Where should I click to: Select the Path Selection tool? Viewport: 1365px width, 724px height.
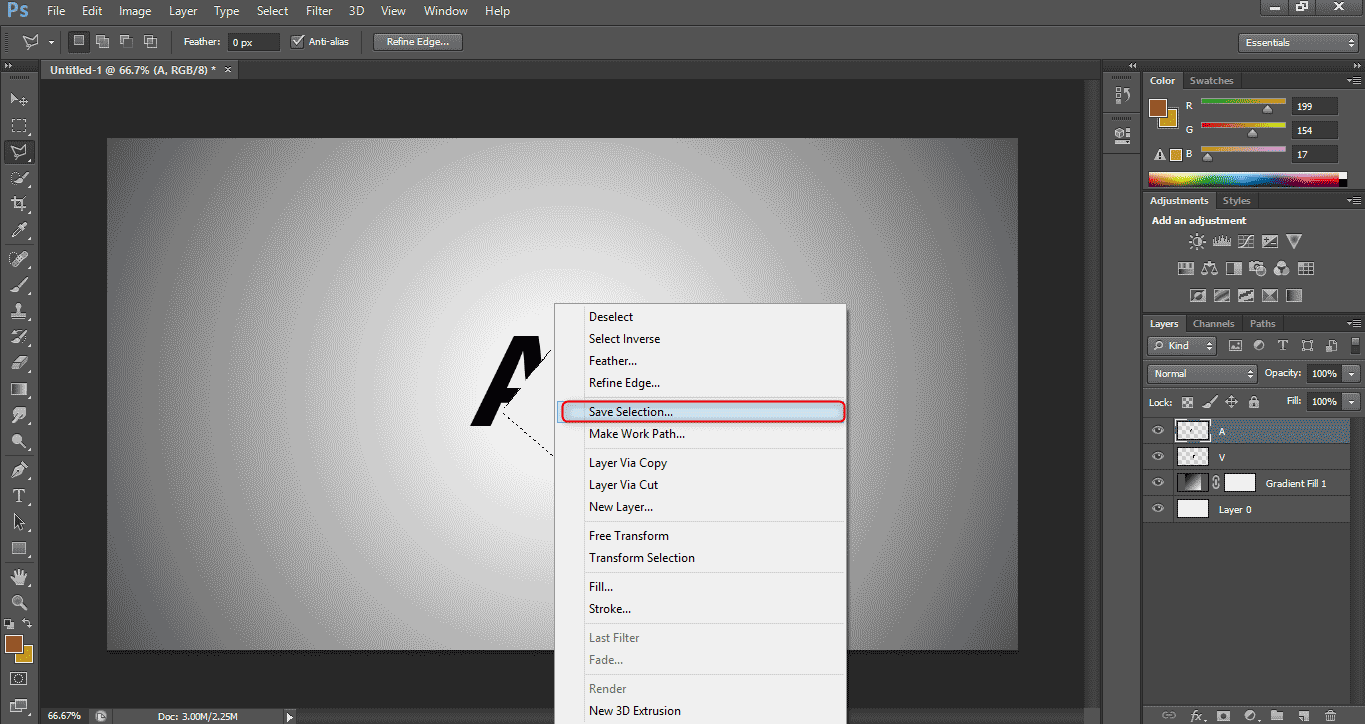pyautogui.click(x=19, y=522)
